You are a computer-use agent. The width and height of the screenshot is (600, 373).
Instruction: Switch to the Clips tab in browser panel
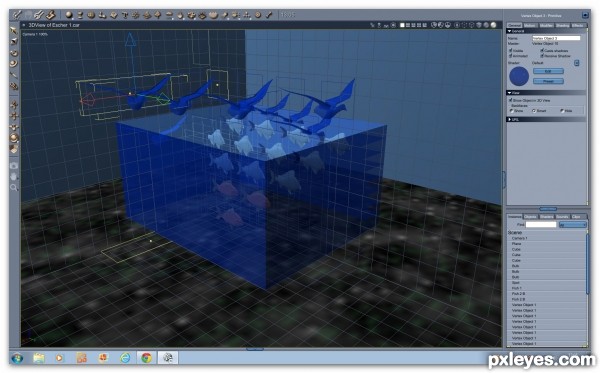click(576, 217)
